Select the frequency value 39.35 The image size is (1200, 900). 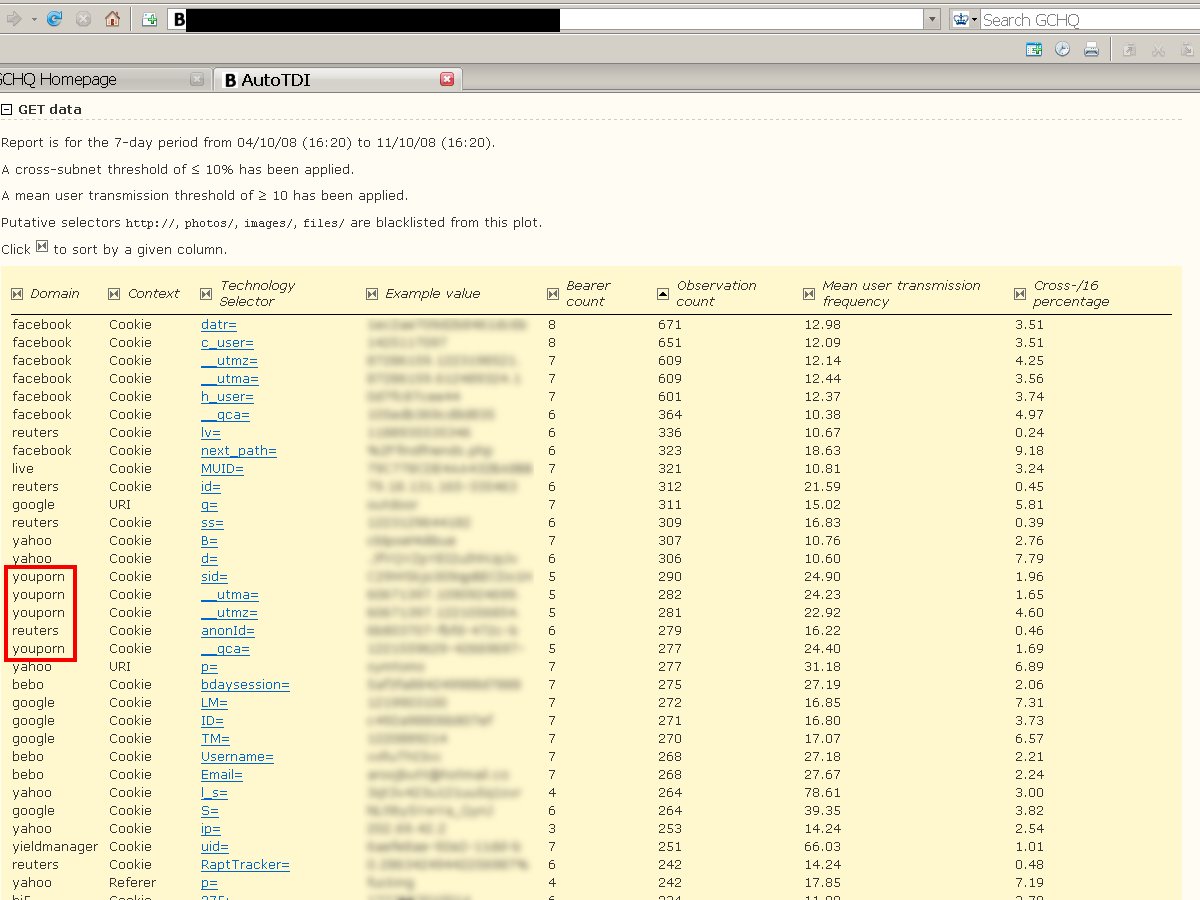click(x=823, y=811)
